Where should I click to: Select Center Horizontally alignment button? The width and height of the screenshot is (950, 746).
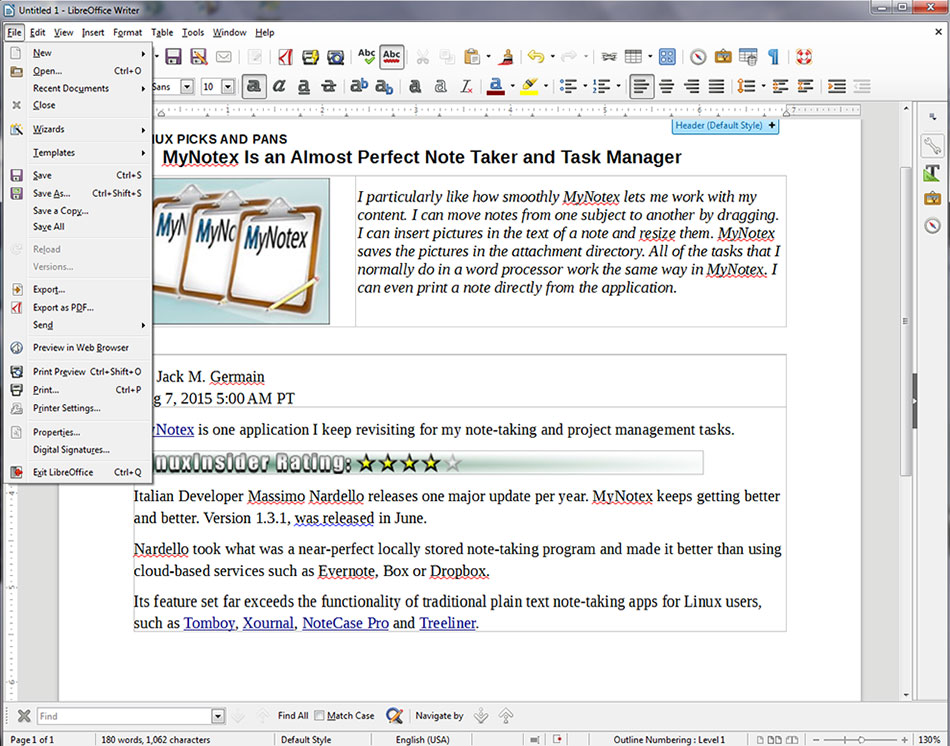[x=666, y=87]
